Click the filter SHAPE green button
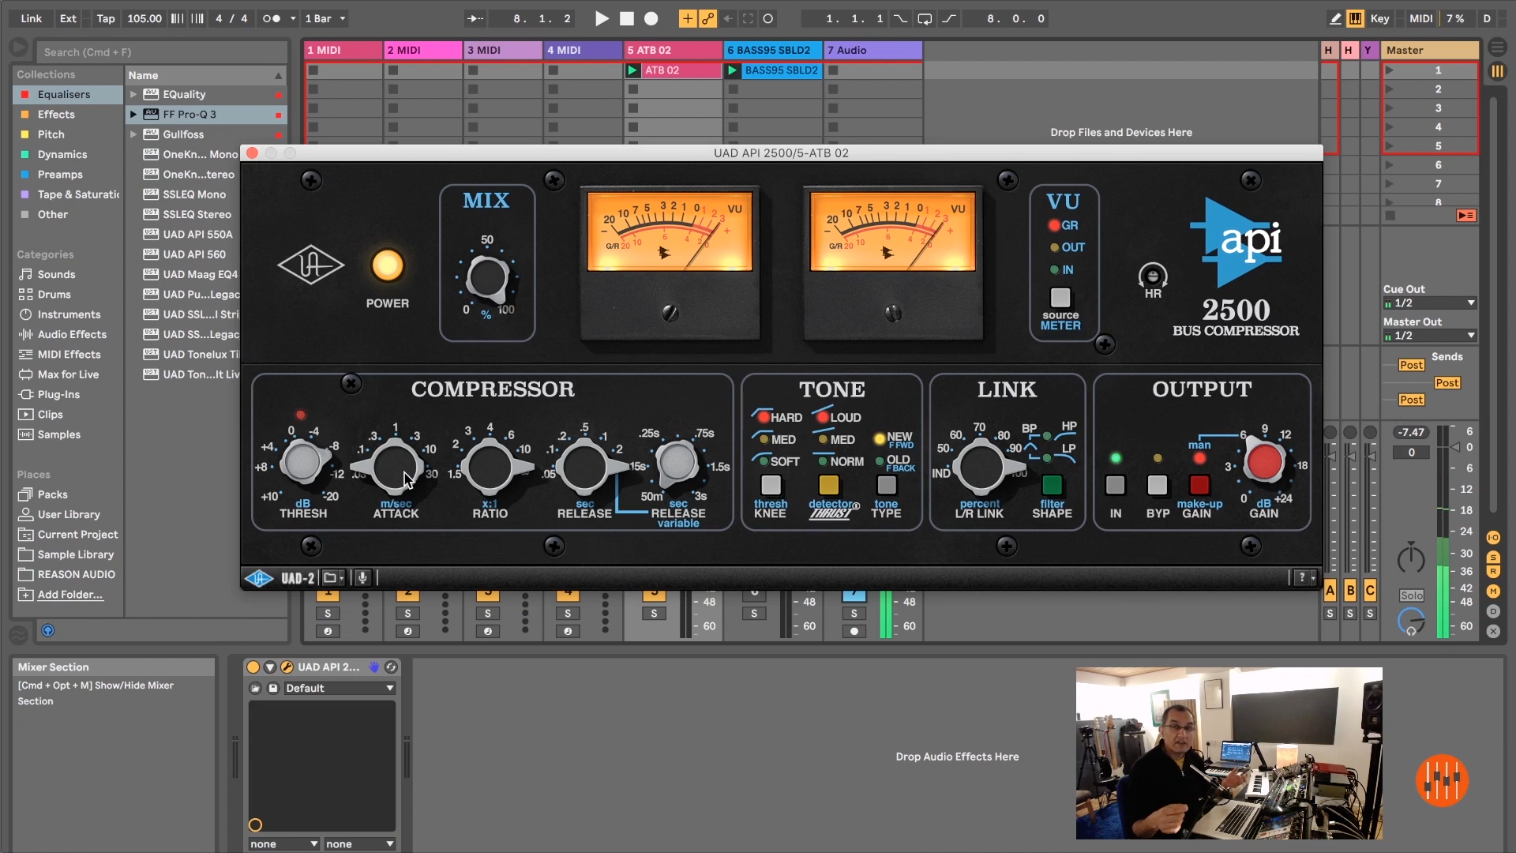The width and height of the screenshot is (1516, 853). 1052,485
